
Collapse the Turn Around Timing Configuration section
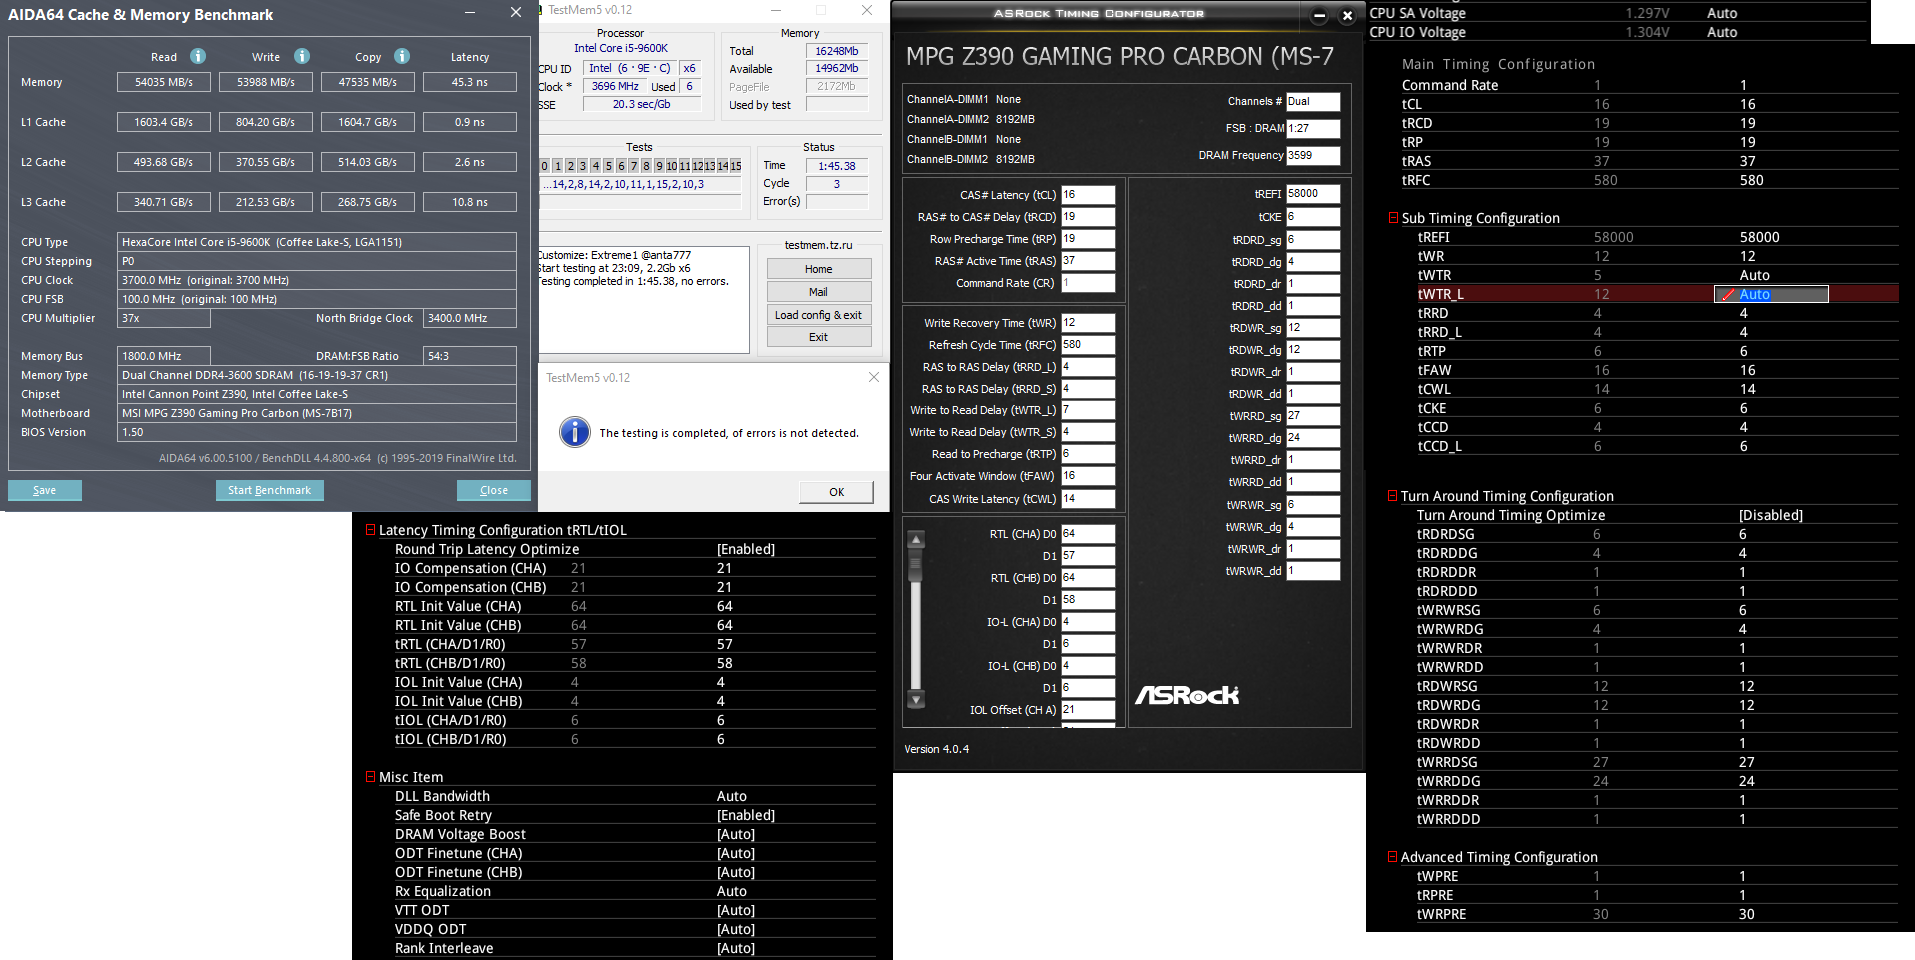1392,496
